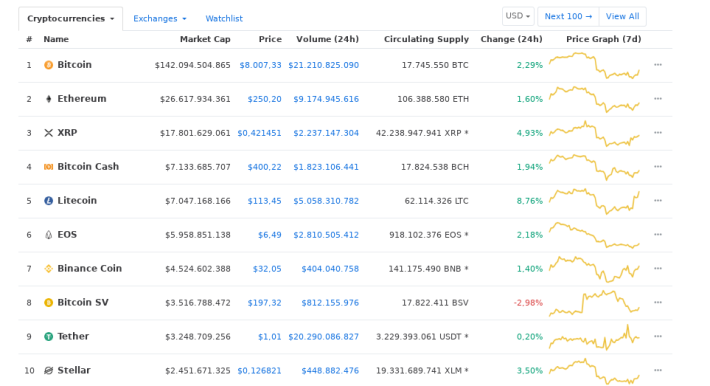Open the Cryptocurrencies dropdown tab
Viewport: 710px width, 386px height.
click(x=71, y=19)
